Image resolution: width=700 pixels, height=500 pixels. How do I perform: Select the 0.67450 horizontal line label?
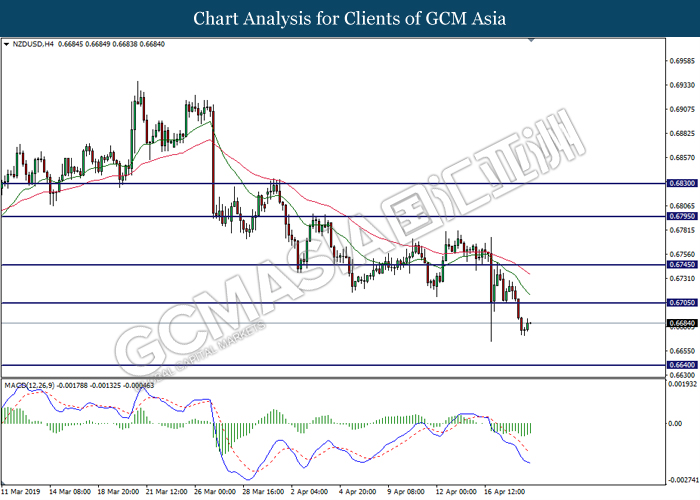pyautogui.click(x=682, y=265)
